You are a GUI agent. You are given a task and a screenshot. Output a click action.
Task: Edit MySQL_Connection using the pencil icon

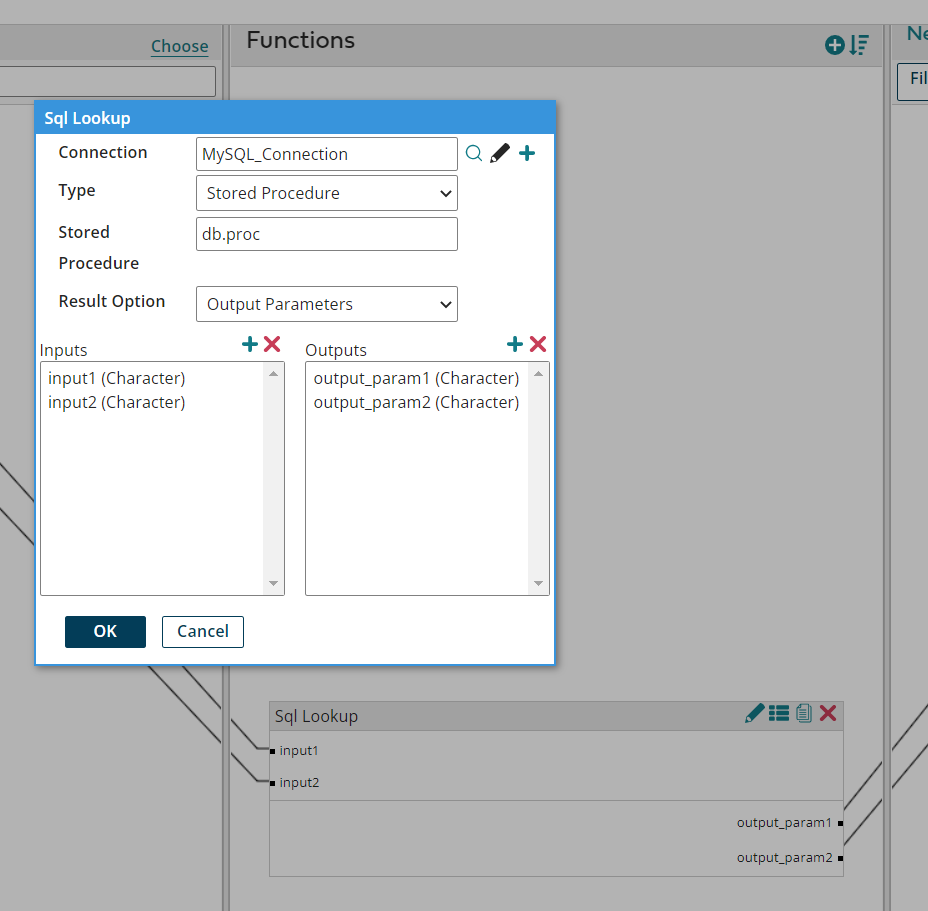(x=499, y=152)
